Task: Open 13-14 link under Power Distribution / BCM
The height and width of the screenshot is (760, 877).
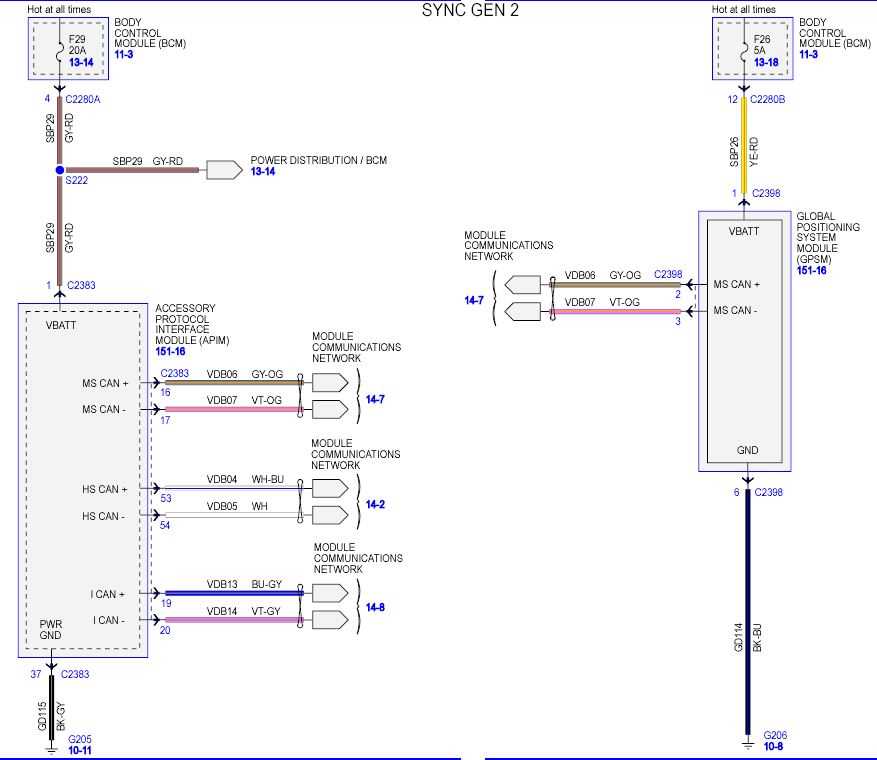Action: [263, 171]
